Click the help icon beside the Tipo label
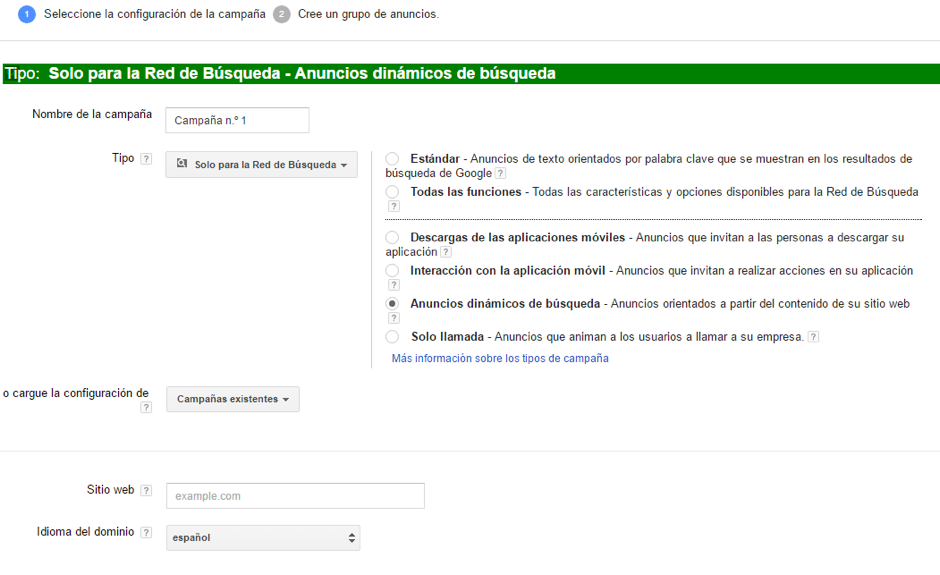Viewport: 940px width, 575px height. point(146,159)
